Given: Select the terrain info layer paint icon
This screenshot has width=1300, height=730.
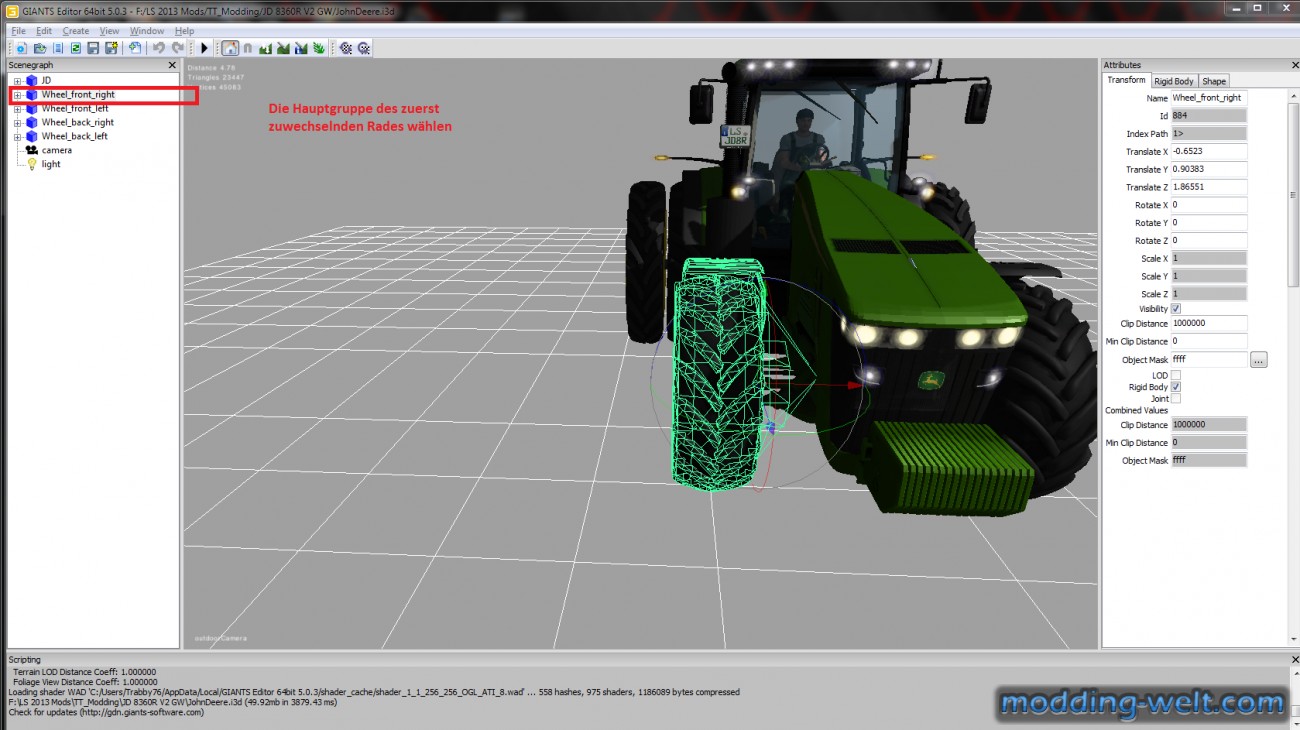Looking at the screenshot, I should 301,48.
